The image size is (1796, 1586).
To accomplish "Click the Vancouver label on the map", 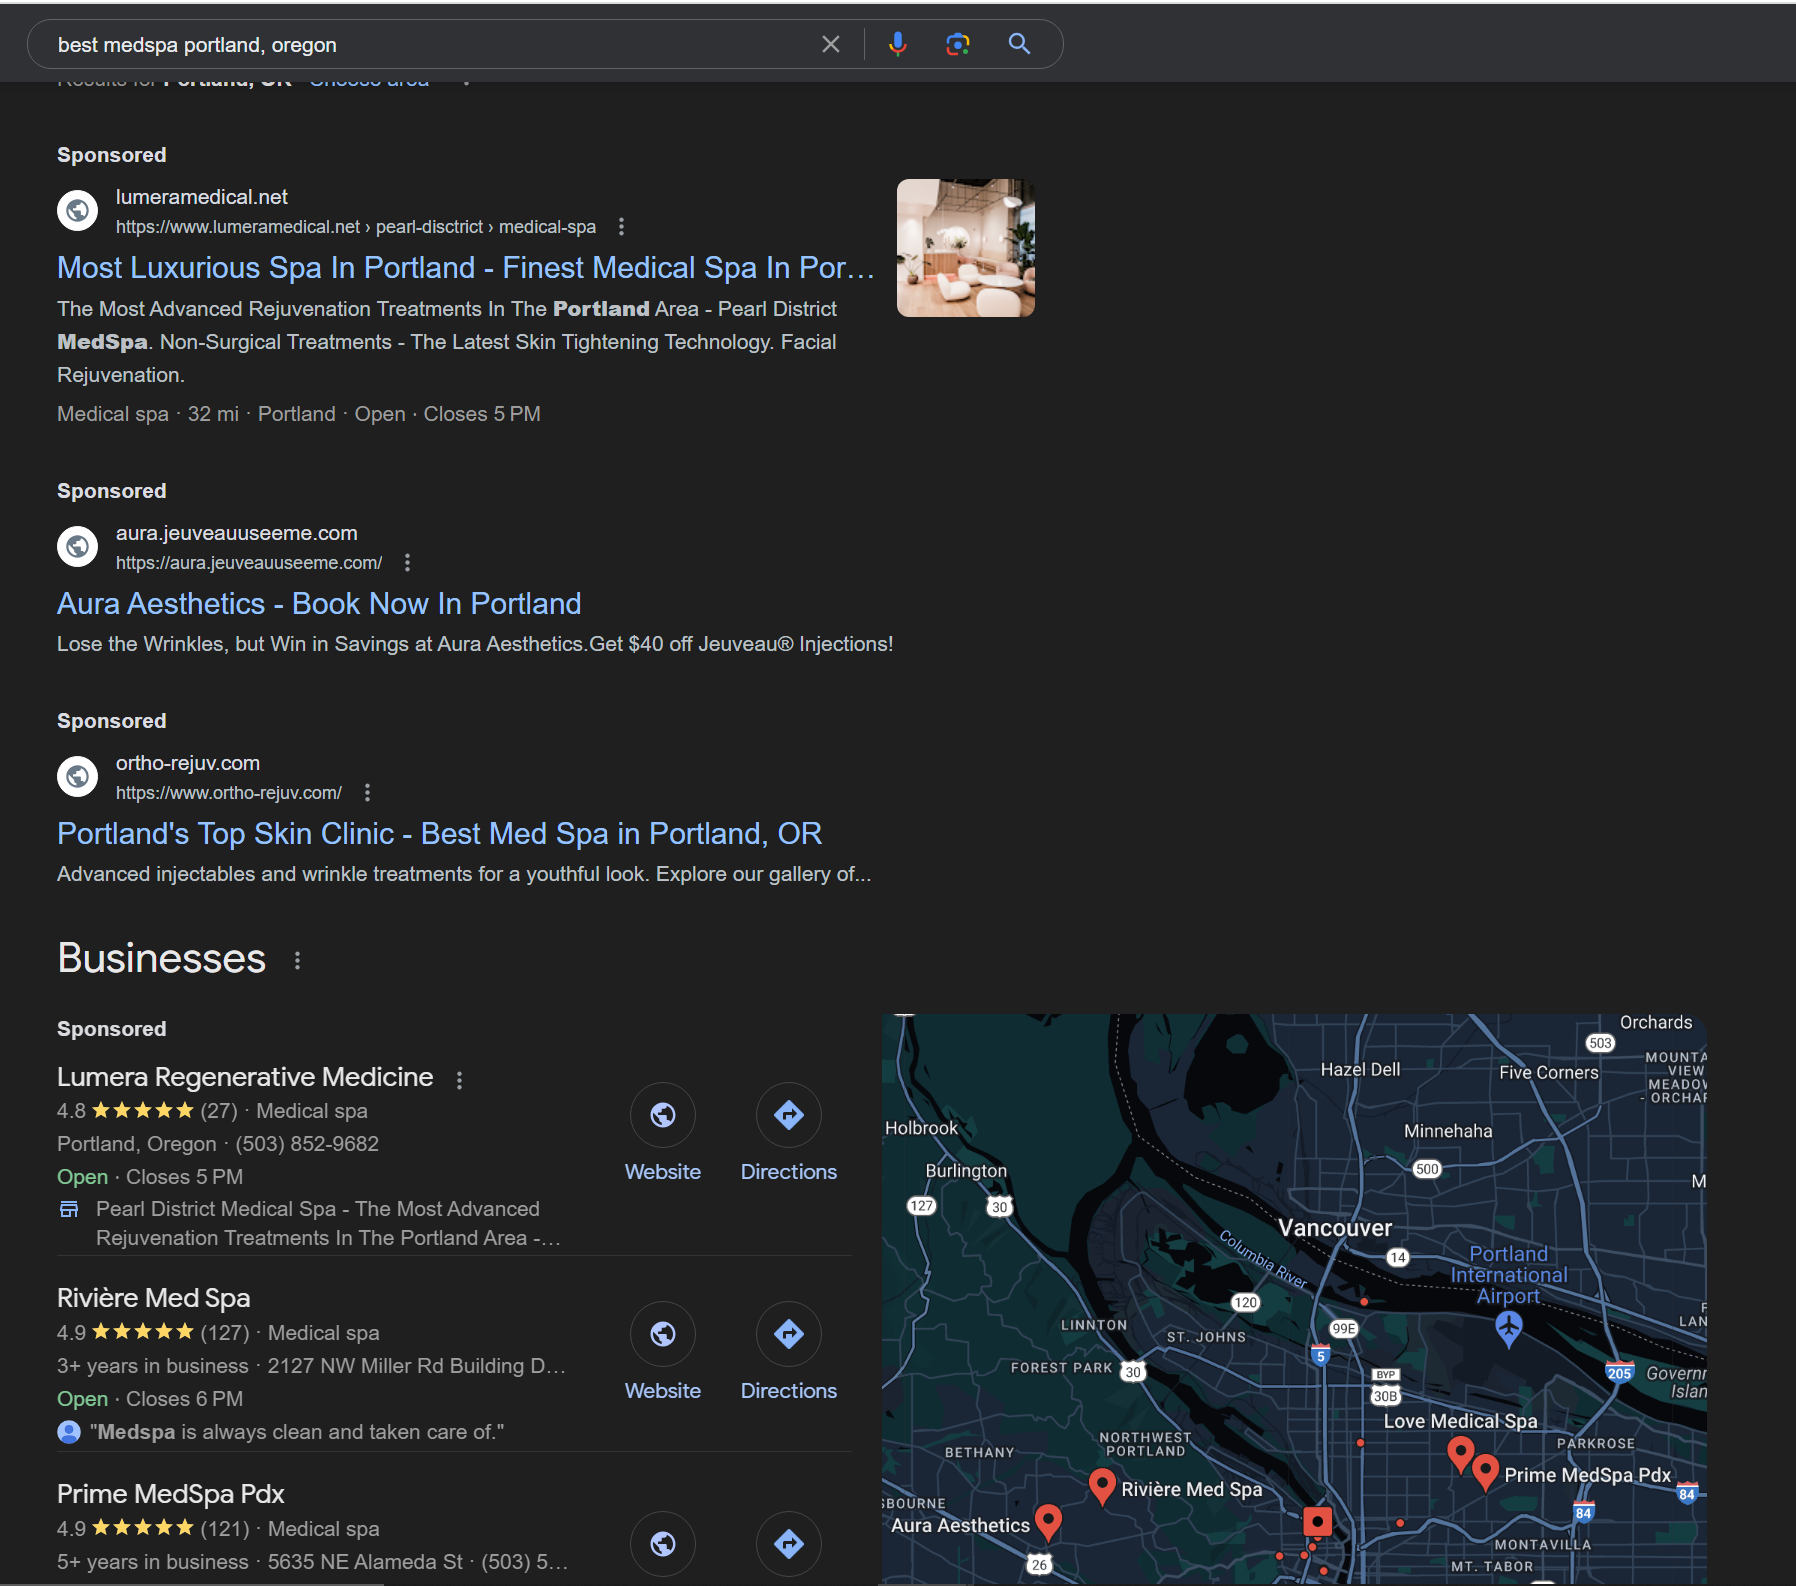I will 1335,1228.
